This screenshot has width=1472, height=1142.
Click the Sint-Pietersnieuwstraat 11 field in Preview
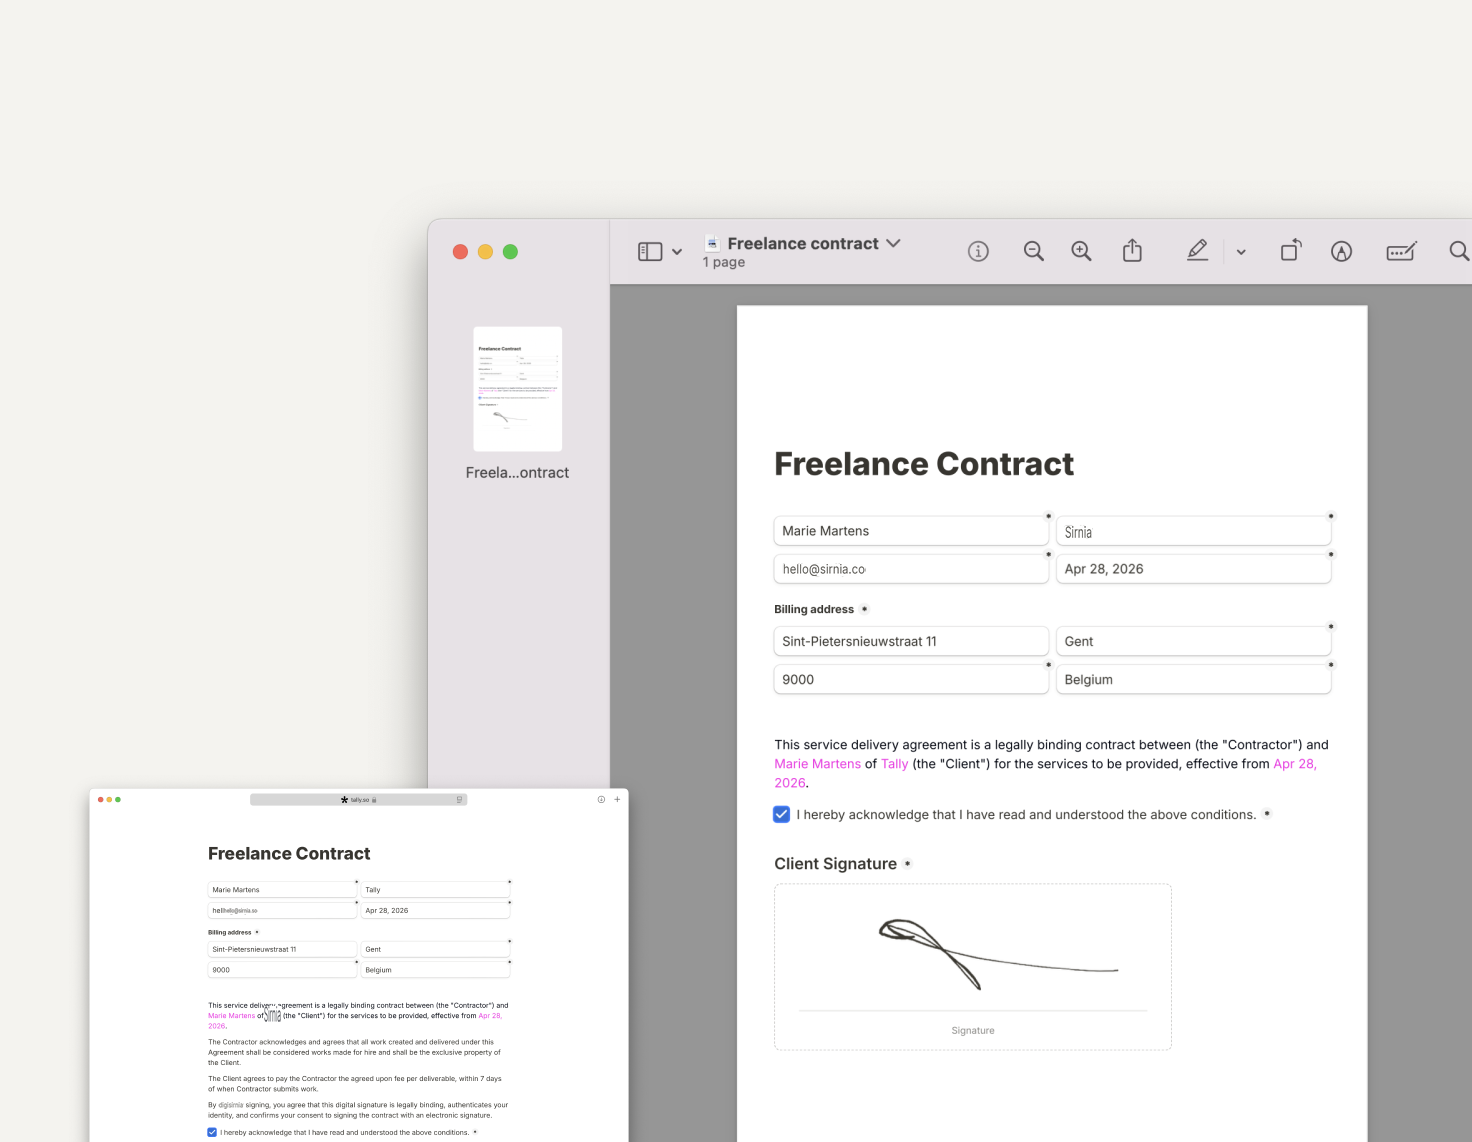911,641
